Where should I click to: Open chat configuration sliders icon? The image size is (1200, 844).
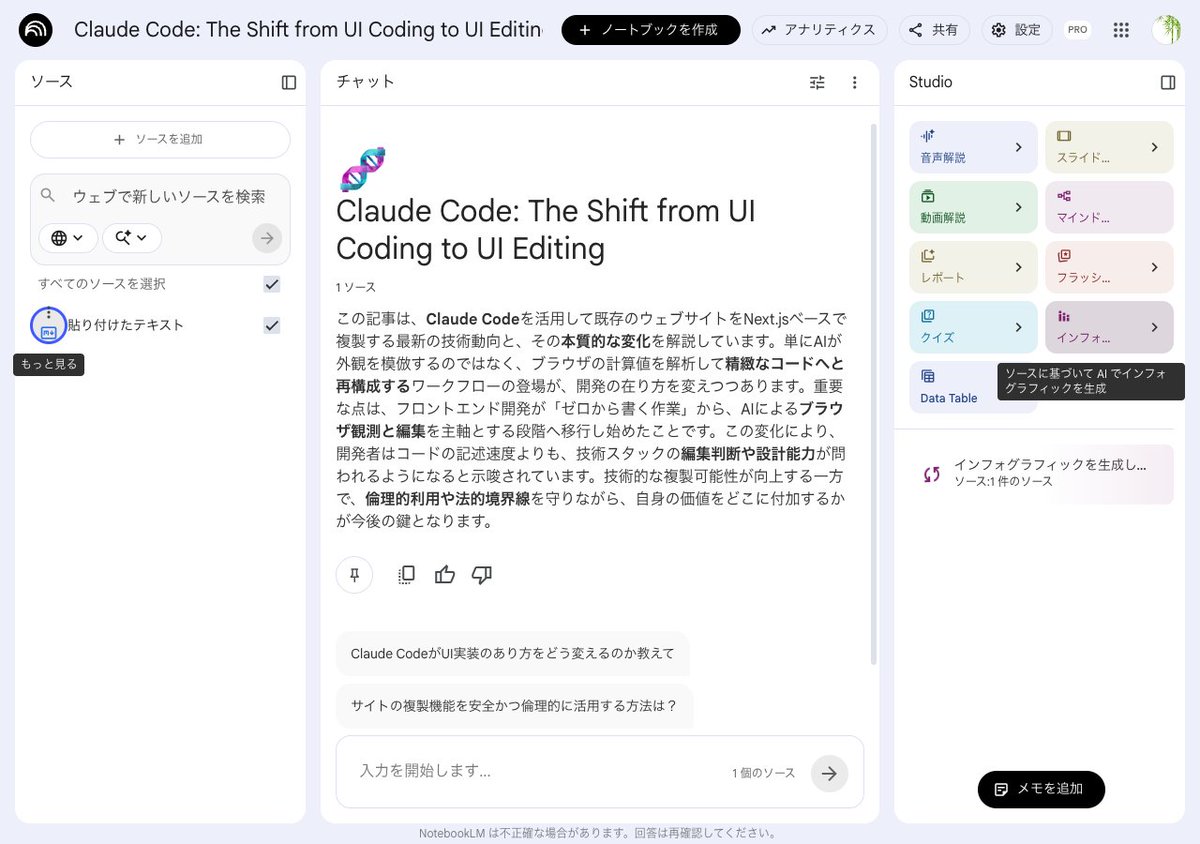(x=817, y=82)
